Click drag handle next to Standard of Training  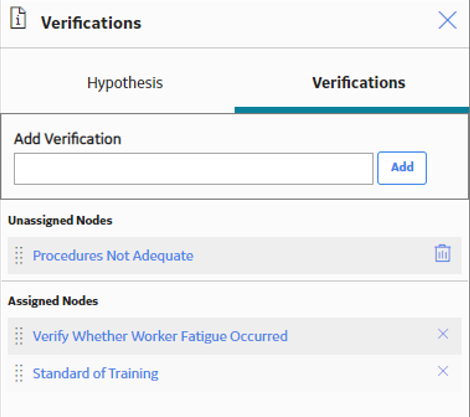19,373
